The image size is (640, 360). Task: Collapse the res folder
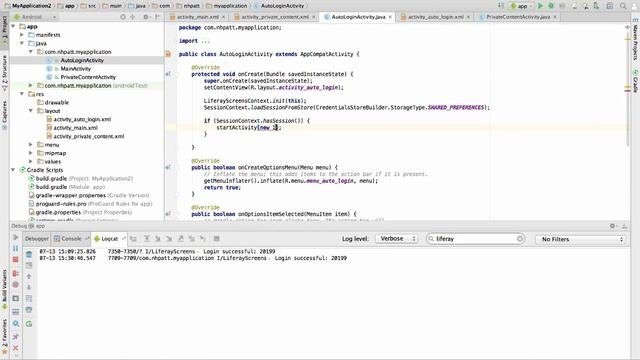(x=22, y=94)
